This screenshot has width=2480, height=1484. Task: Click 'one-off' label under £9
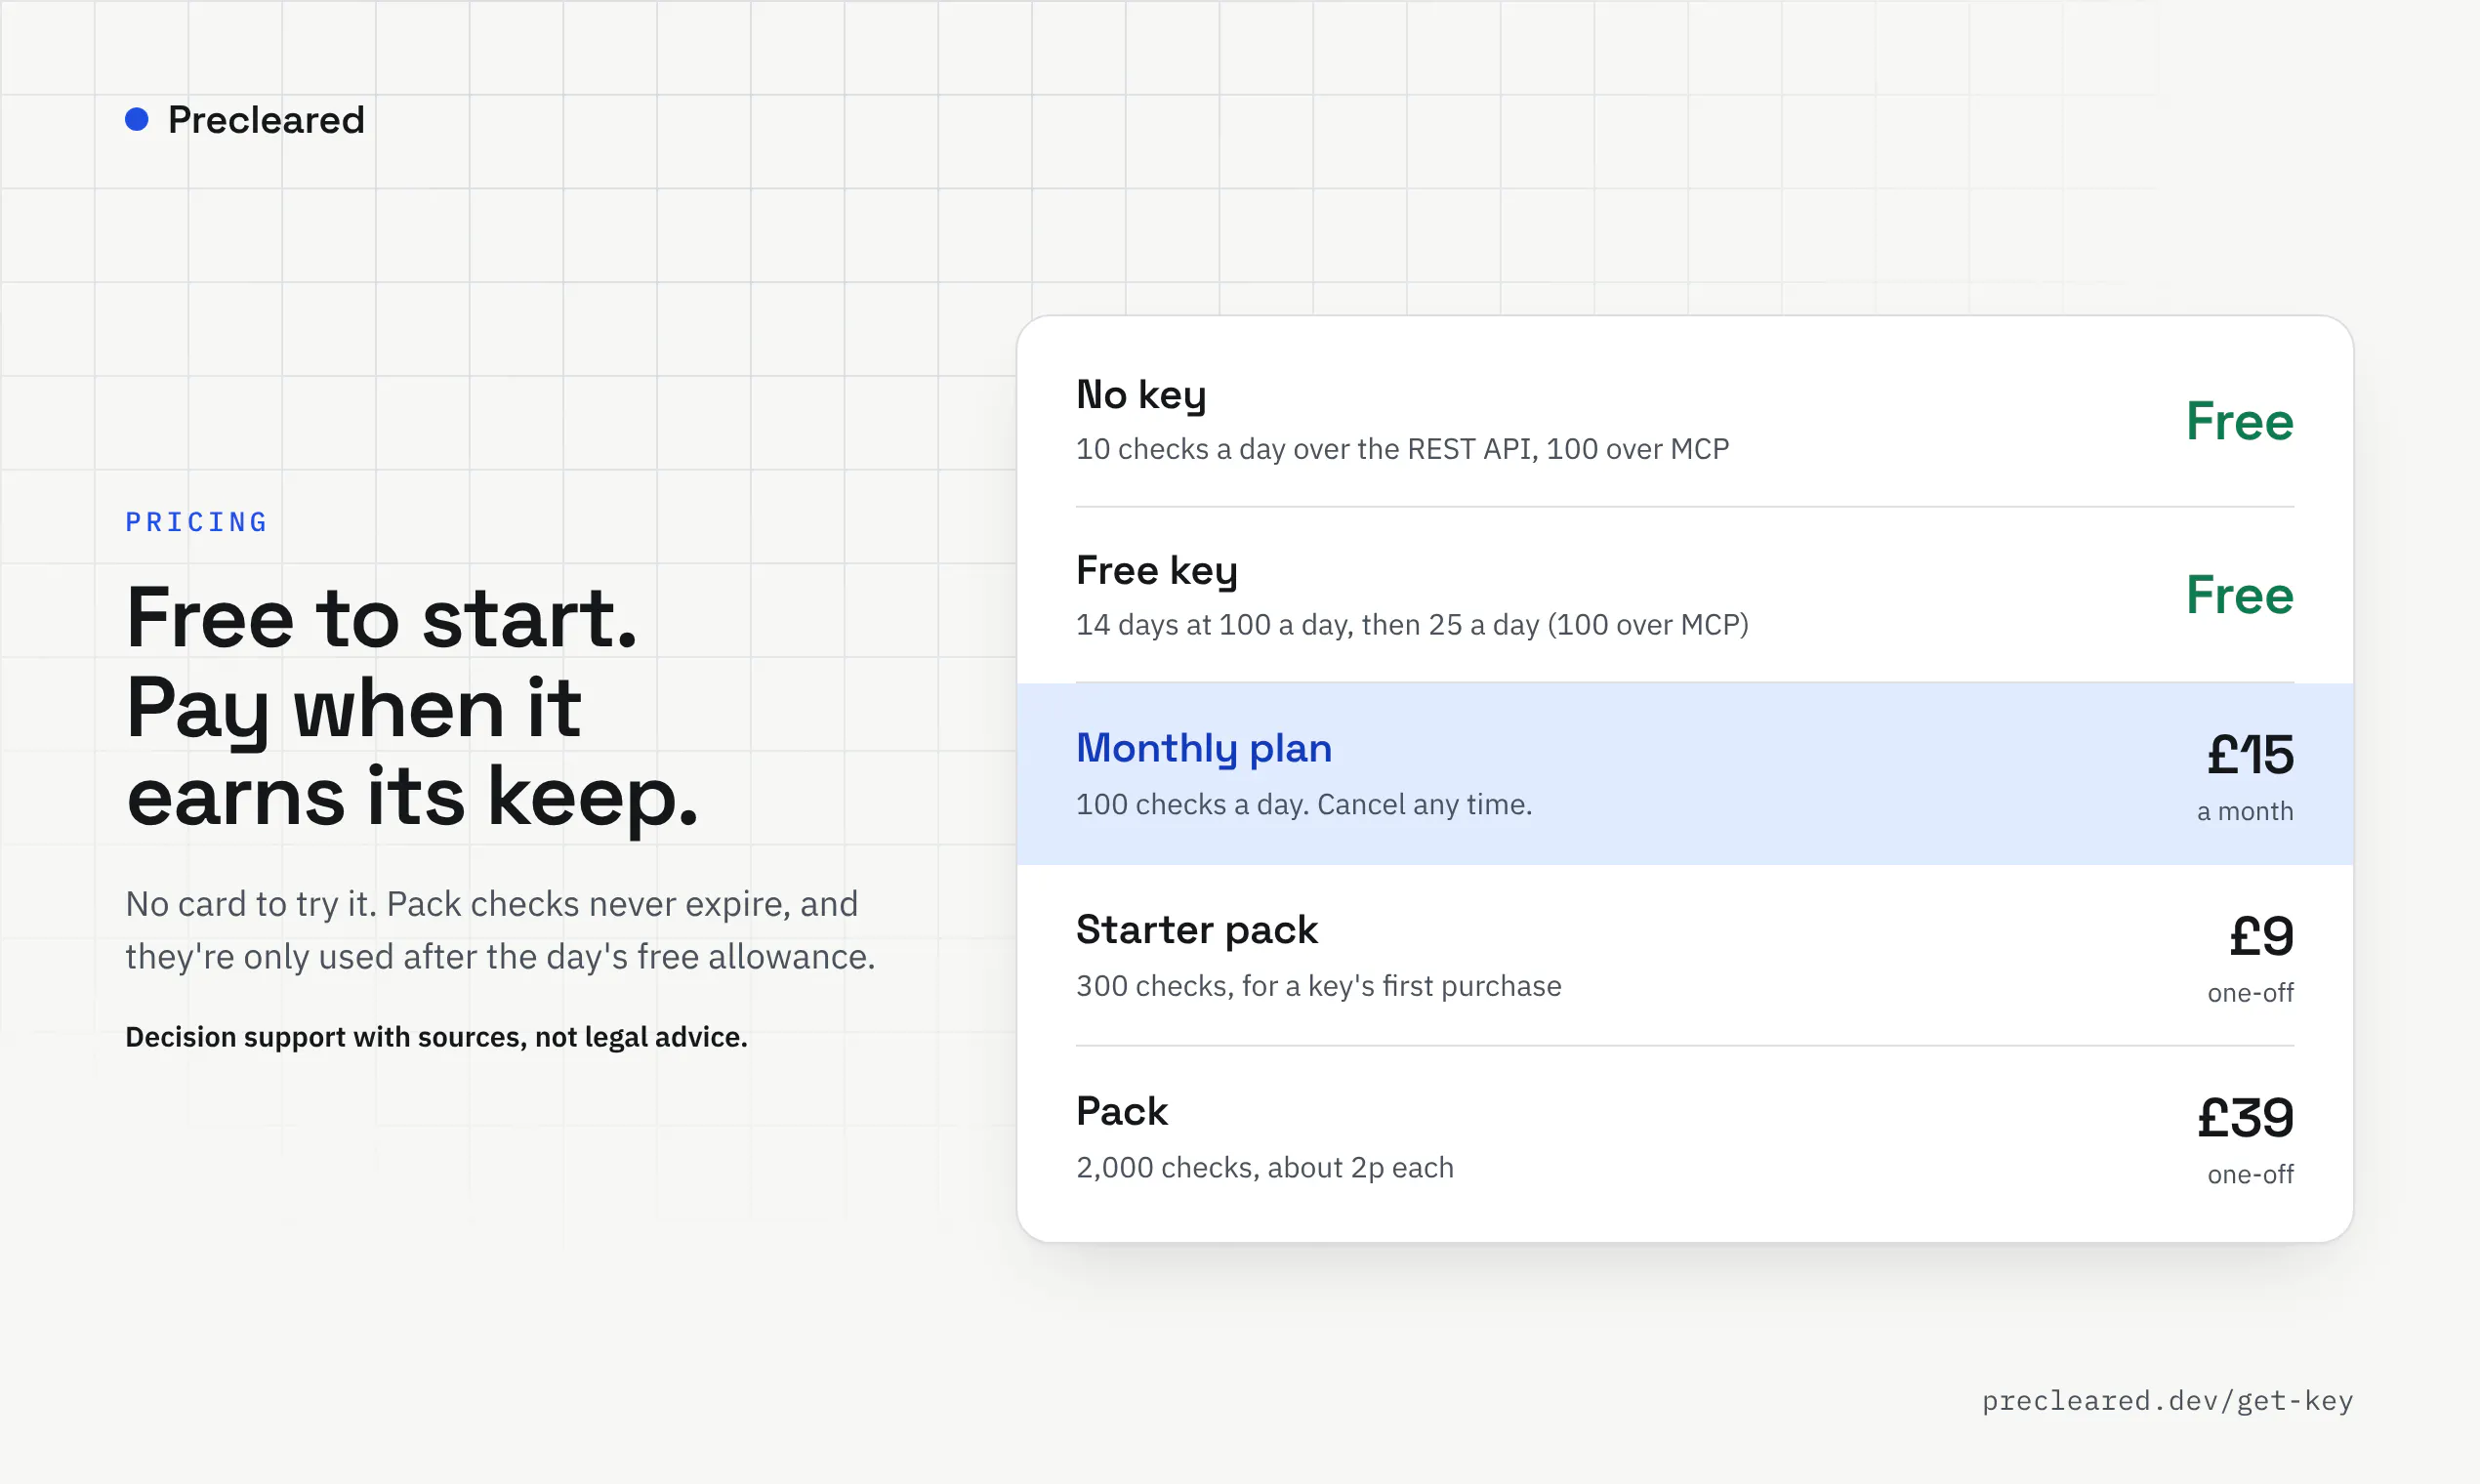[x=2250, y=993]
